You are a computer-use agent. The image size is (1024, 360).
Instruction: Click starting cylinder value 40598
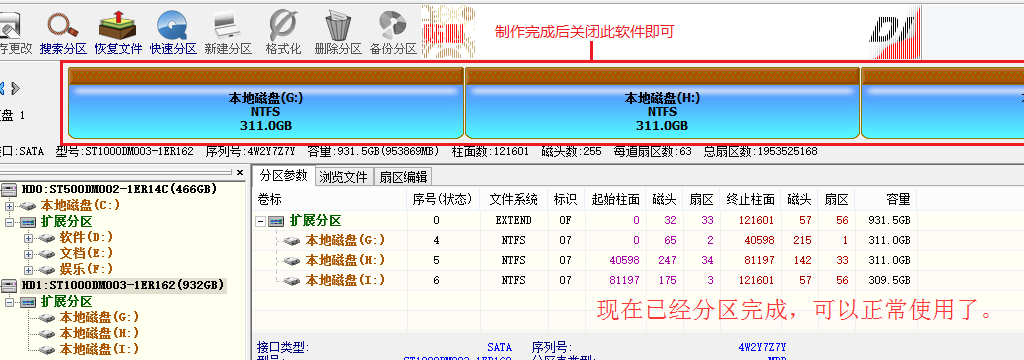click(624, 261)
